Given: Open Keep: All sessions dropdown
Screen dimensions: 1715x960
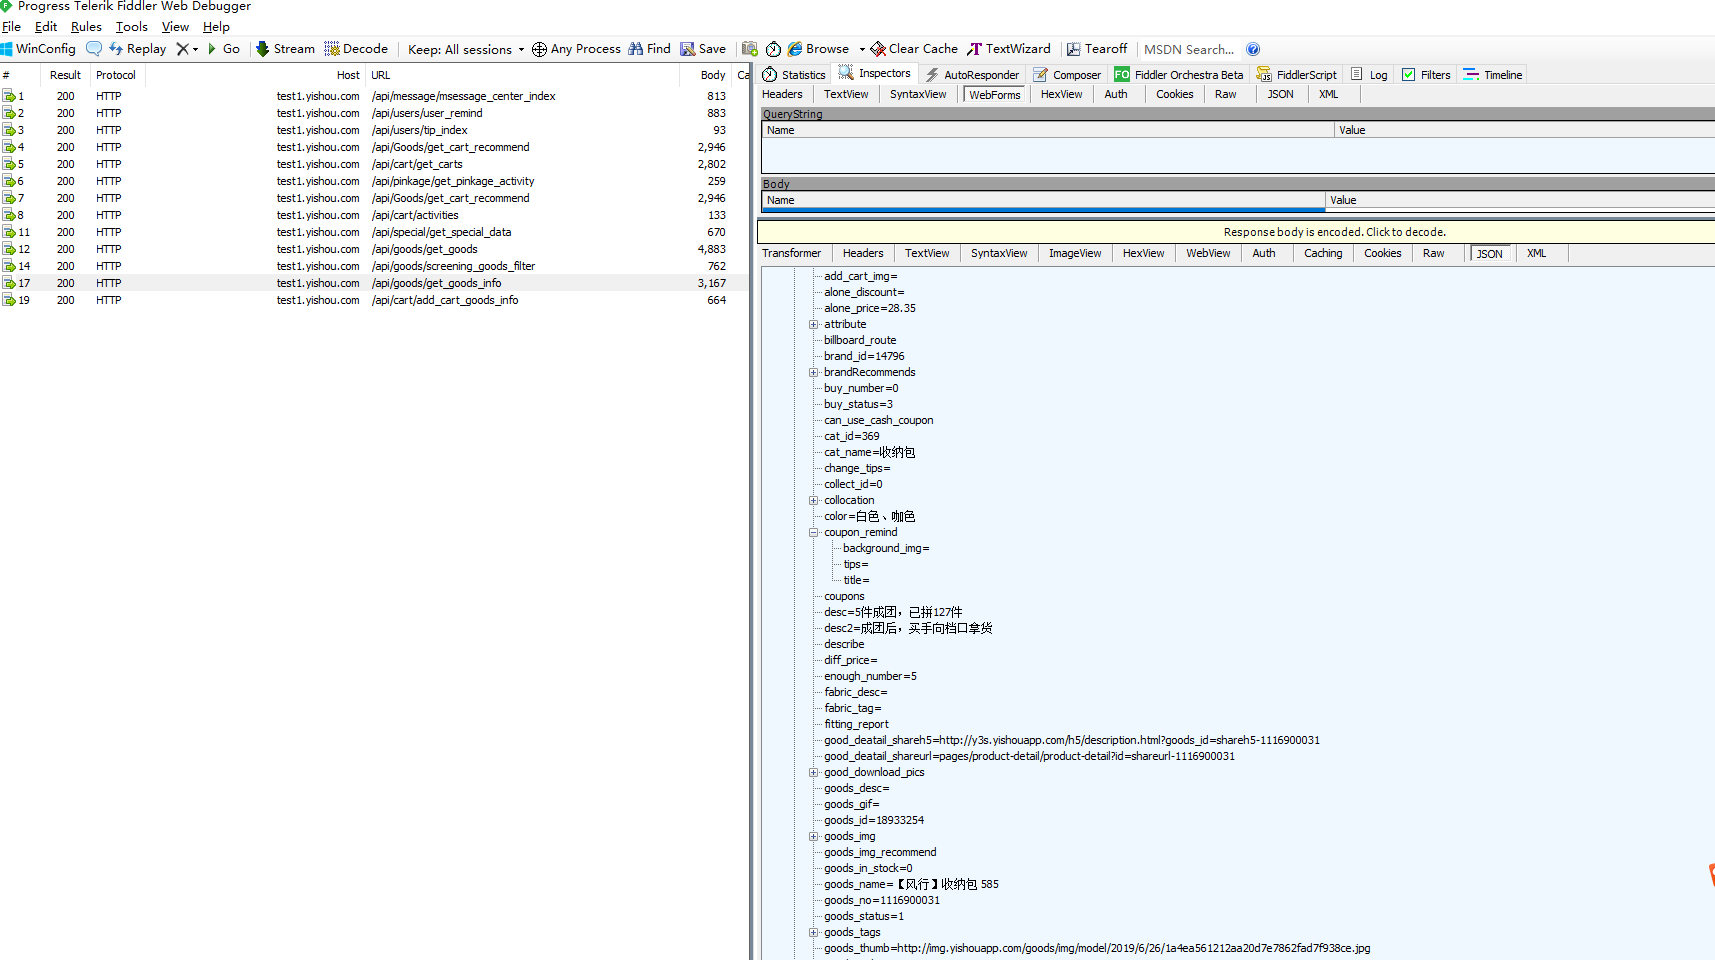Looking at the screenshot, I should pyautogui.click(x=466, y=49).
